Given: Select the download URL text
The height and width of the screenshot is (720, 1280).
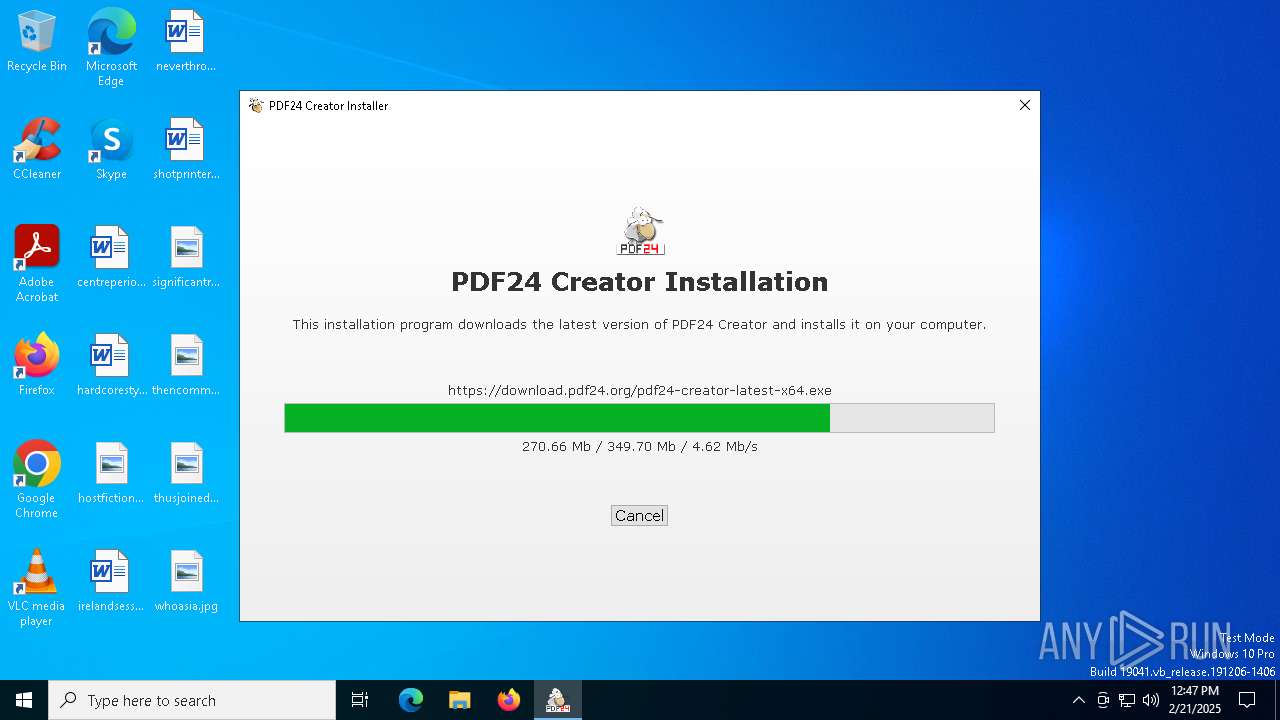Looking at the screenshot, I should [x=639, y=390].
